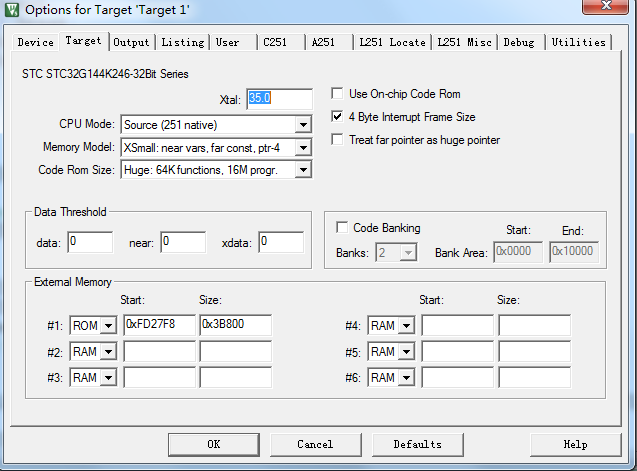Screen dimensions: 637x471
Task: Click the data threshold input field
Action: (90, 242)
